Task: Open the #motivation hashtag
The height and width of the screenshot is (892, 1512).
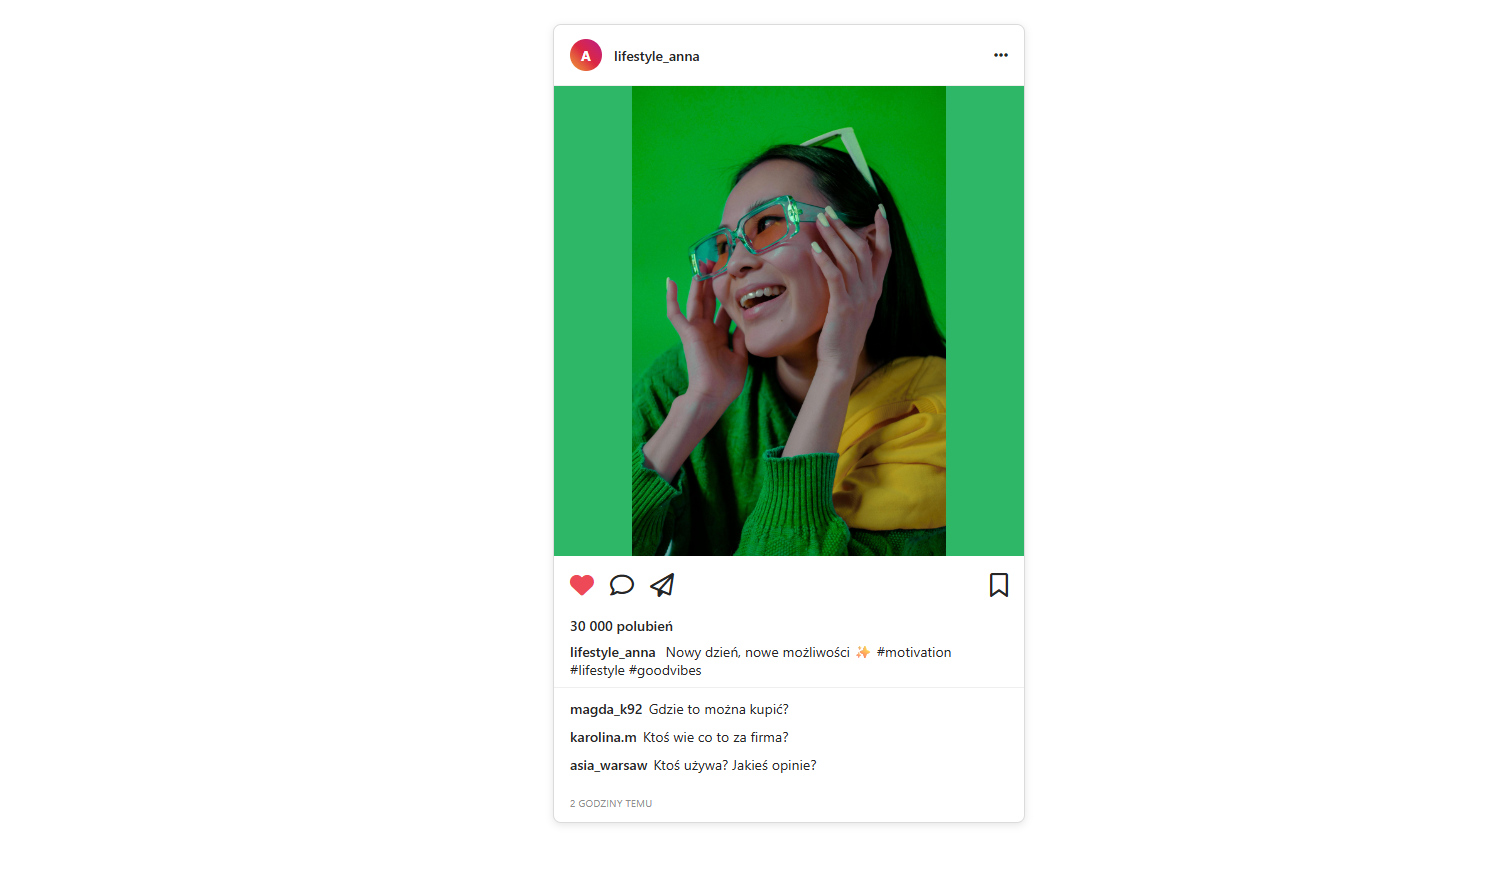Action: coord(914,652)
